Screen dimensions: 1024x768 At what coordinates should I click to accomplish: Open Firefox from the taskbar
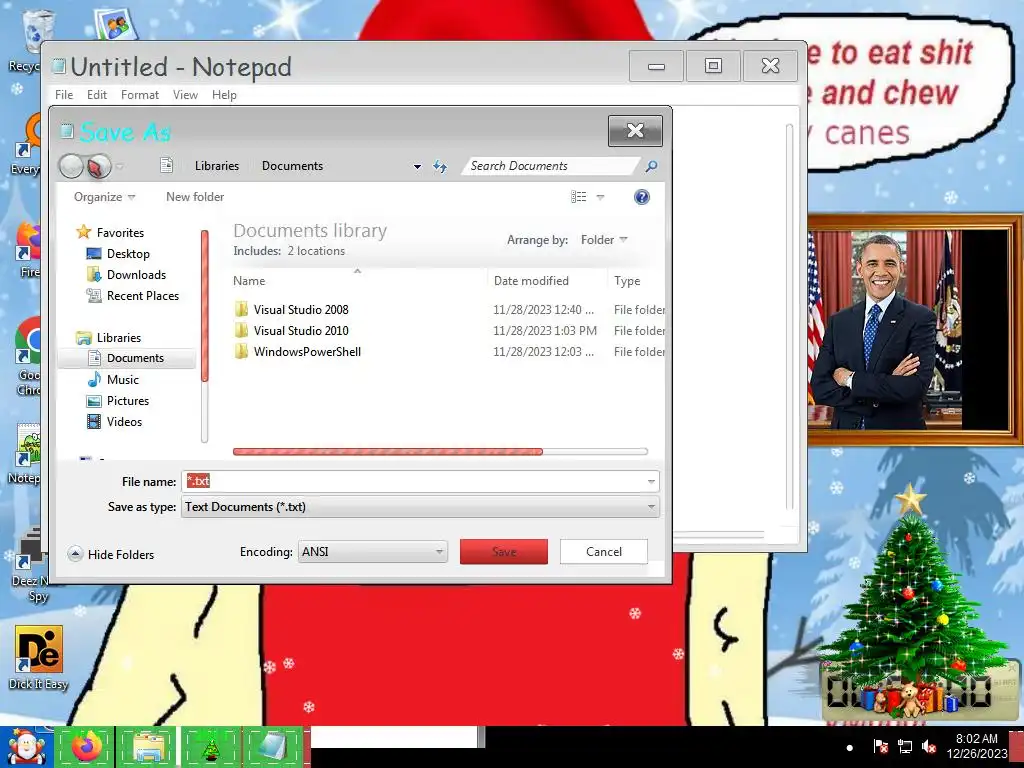tap(86, 746)
